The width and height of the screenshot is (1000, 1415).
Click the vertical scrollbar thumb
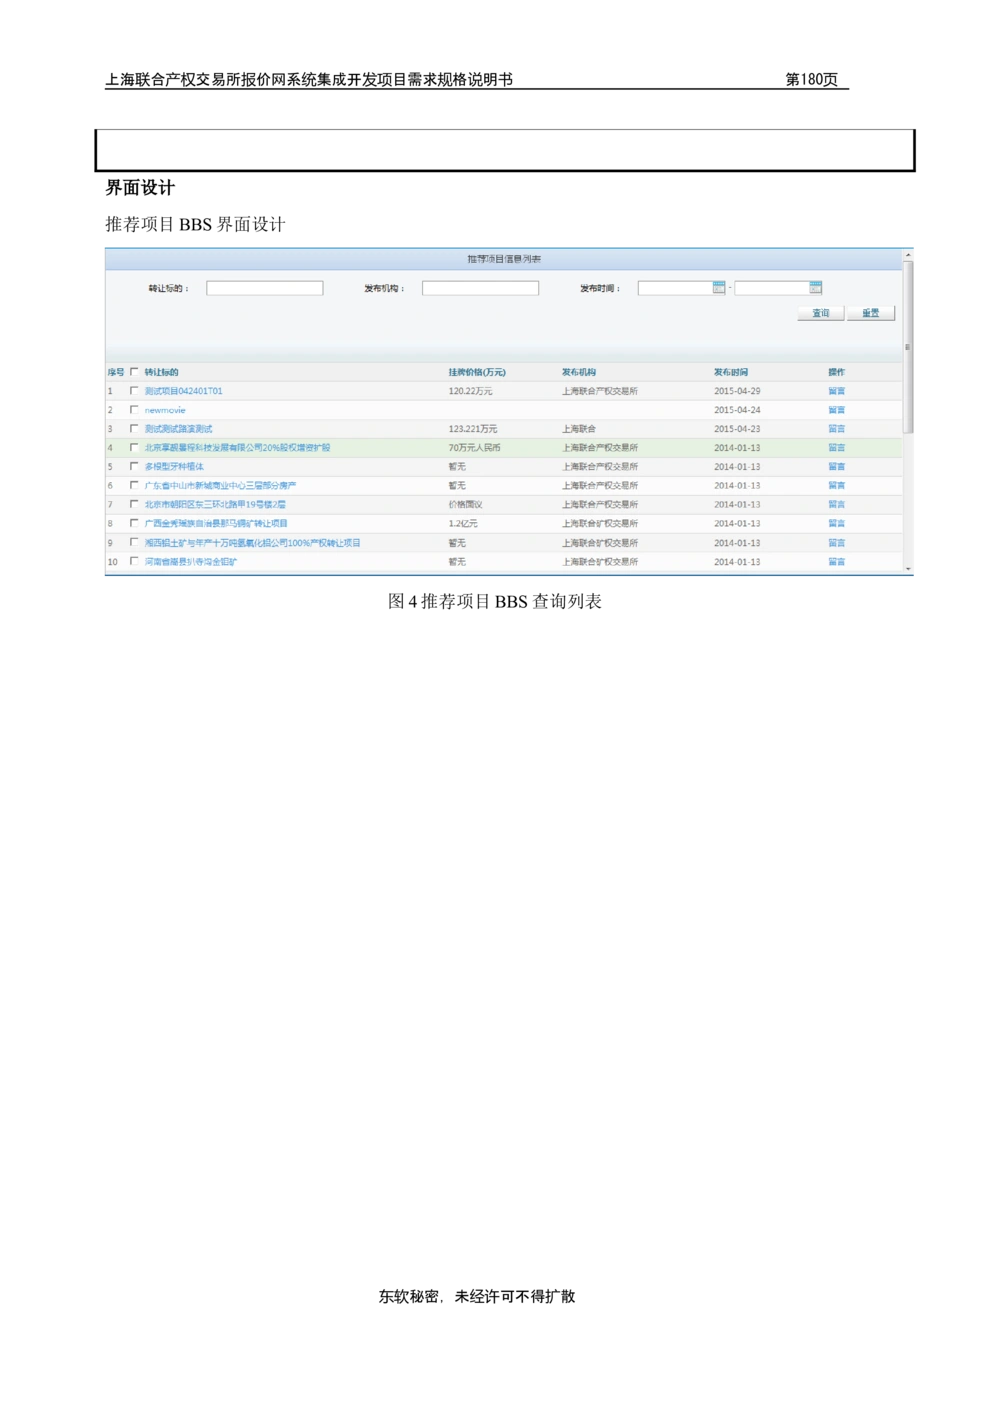click(908, 346)
